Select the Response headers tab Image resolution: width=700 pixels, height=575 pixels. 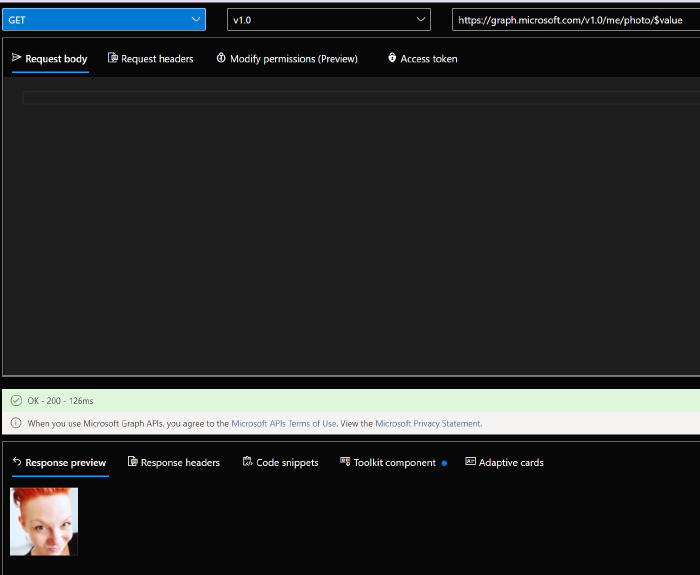click(180, 463)
